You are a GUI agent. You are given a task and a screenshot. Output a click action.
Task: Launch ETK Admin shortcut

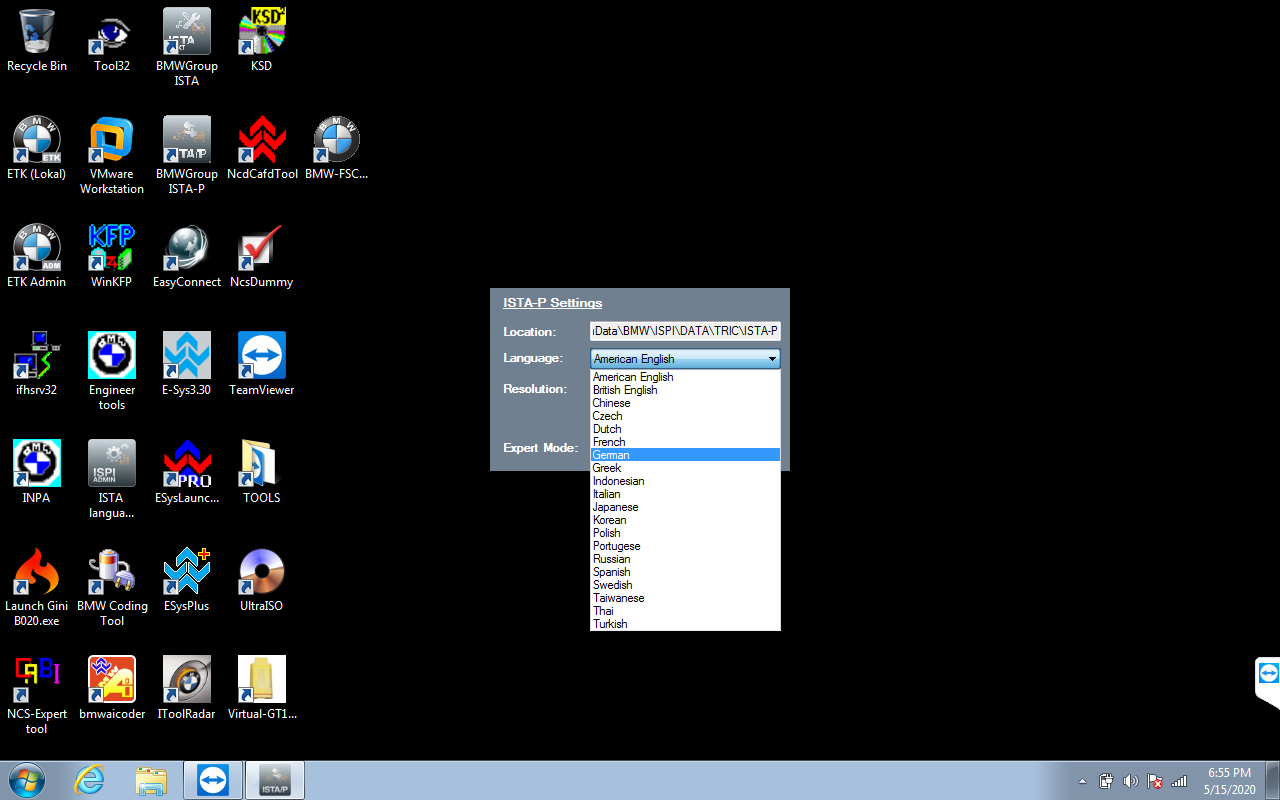click(37, 256)
